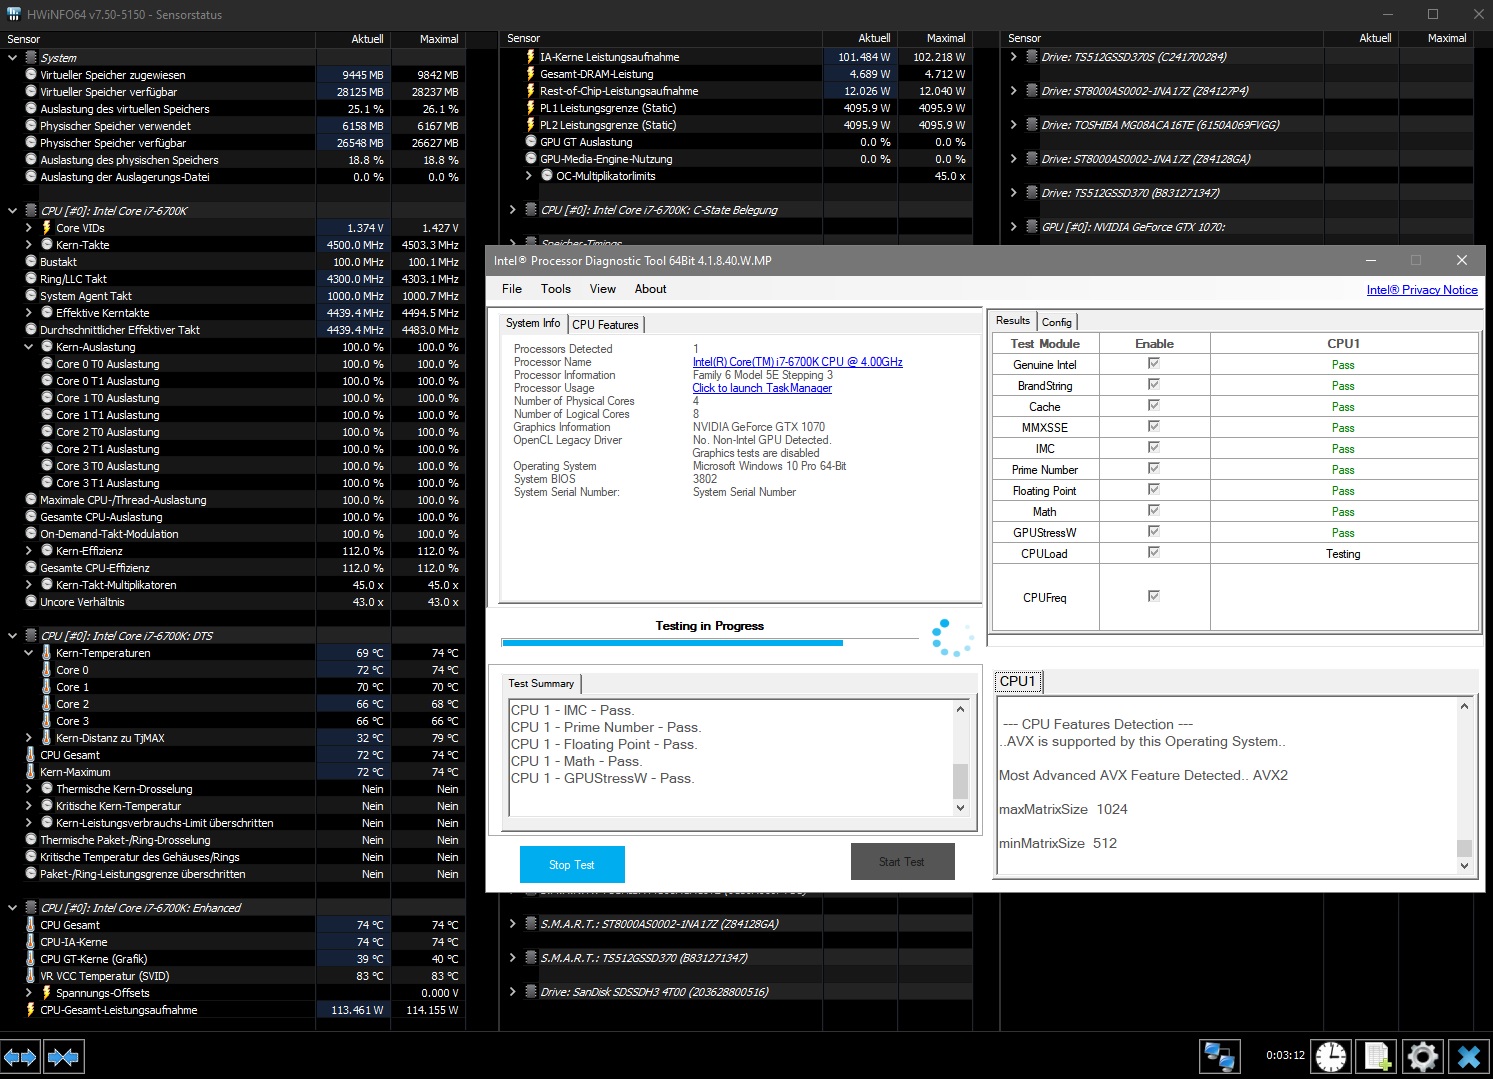This screenshot has width=1493, height=1079.
Task: Click the Test Summary scrollbar thumb
Action: click(x=960, y=780)
